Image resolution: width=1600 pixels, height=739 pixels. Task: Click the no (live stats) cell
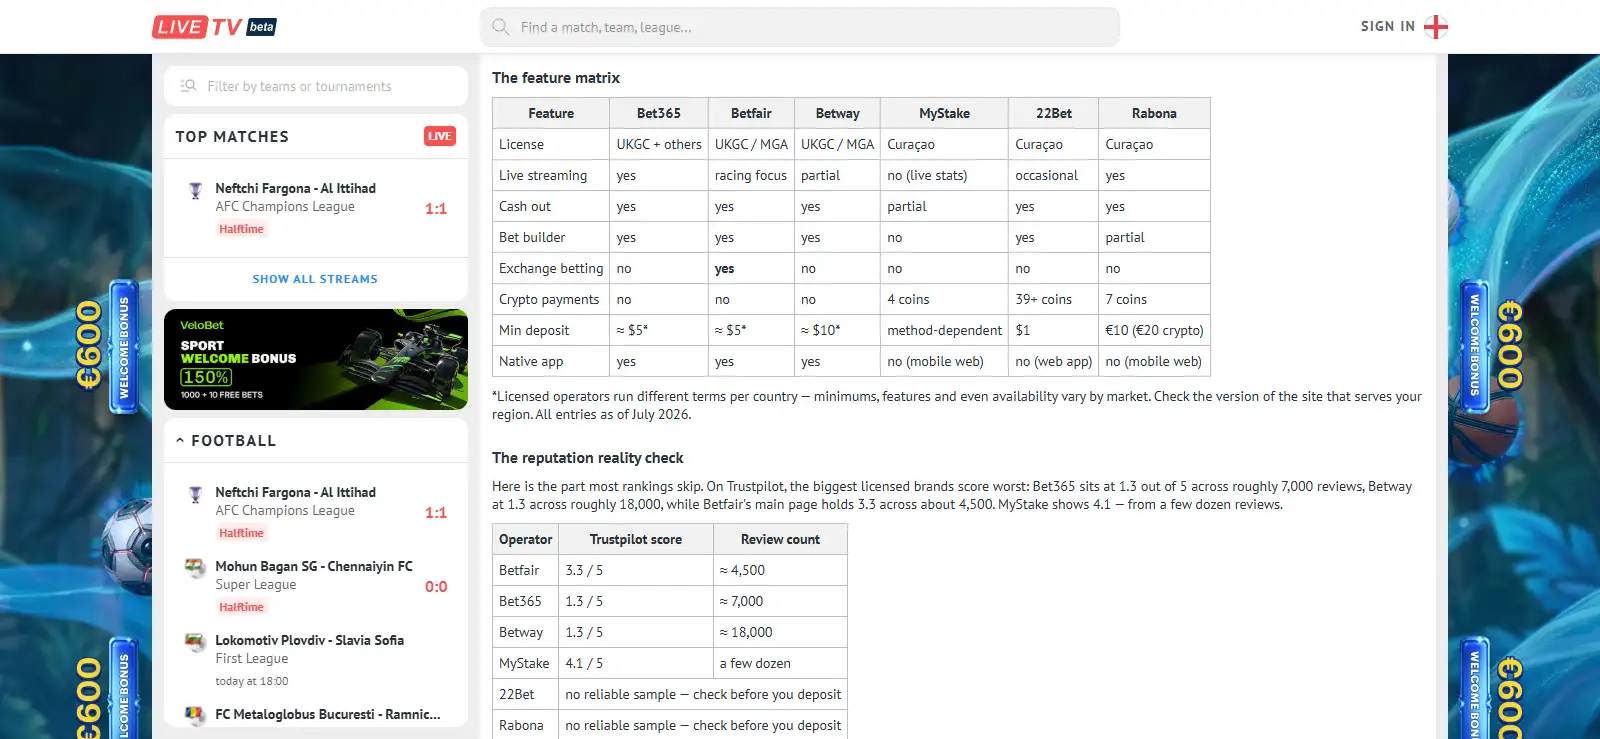[944, 175]
